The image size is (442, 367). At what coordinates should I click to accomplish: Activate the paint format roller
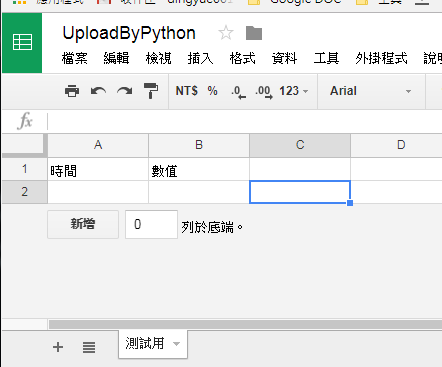[151, 91]
